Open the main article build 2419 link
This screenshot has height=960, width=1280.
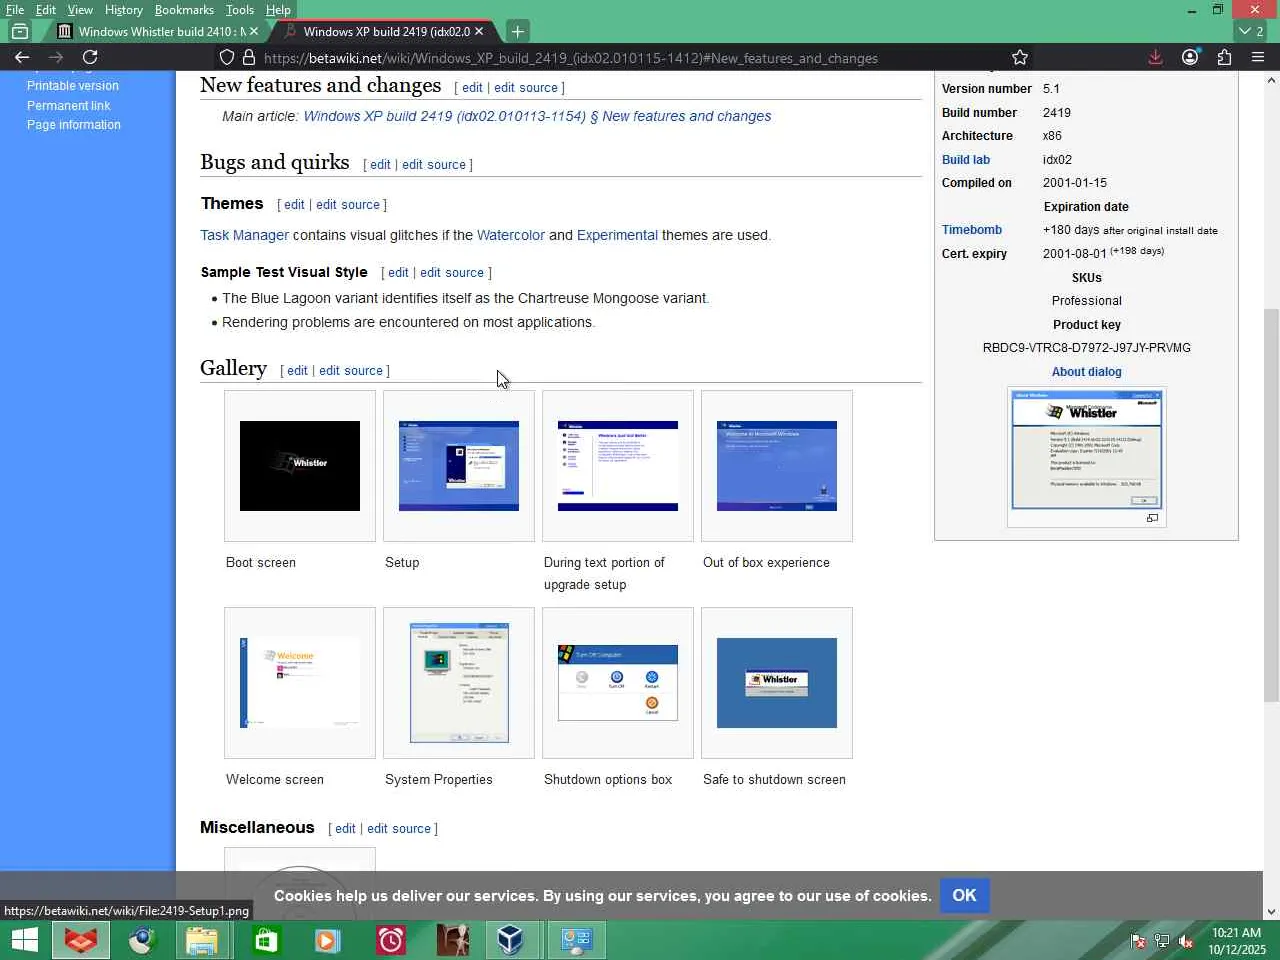point(537,117)
